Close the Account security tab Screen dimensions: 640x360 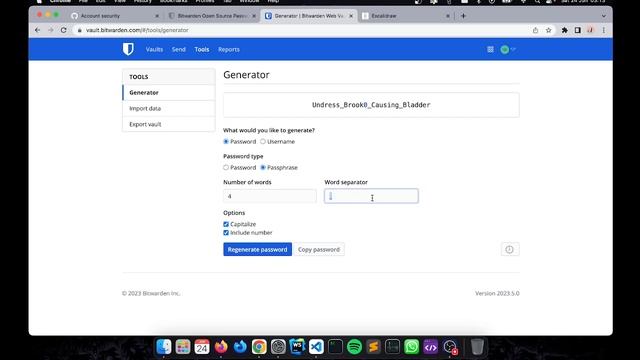[x=157, y=16]
